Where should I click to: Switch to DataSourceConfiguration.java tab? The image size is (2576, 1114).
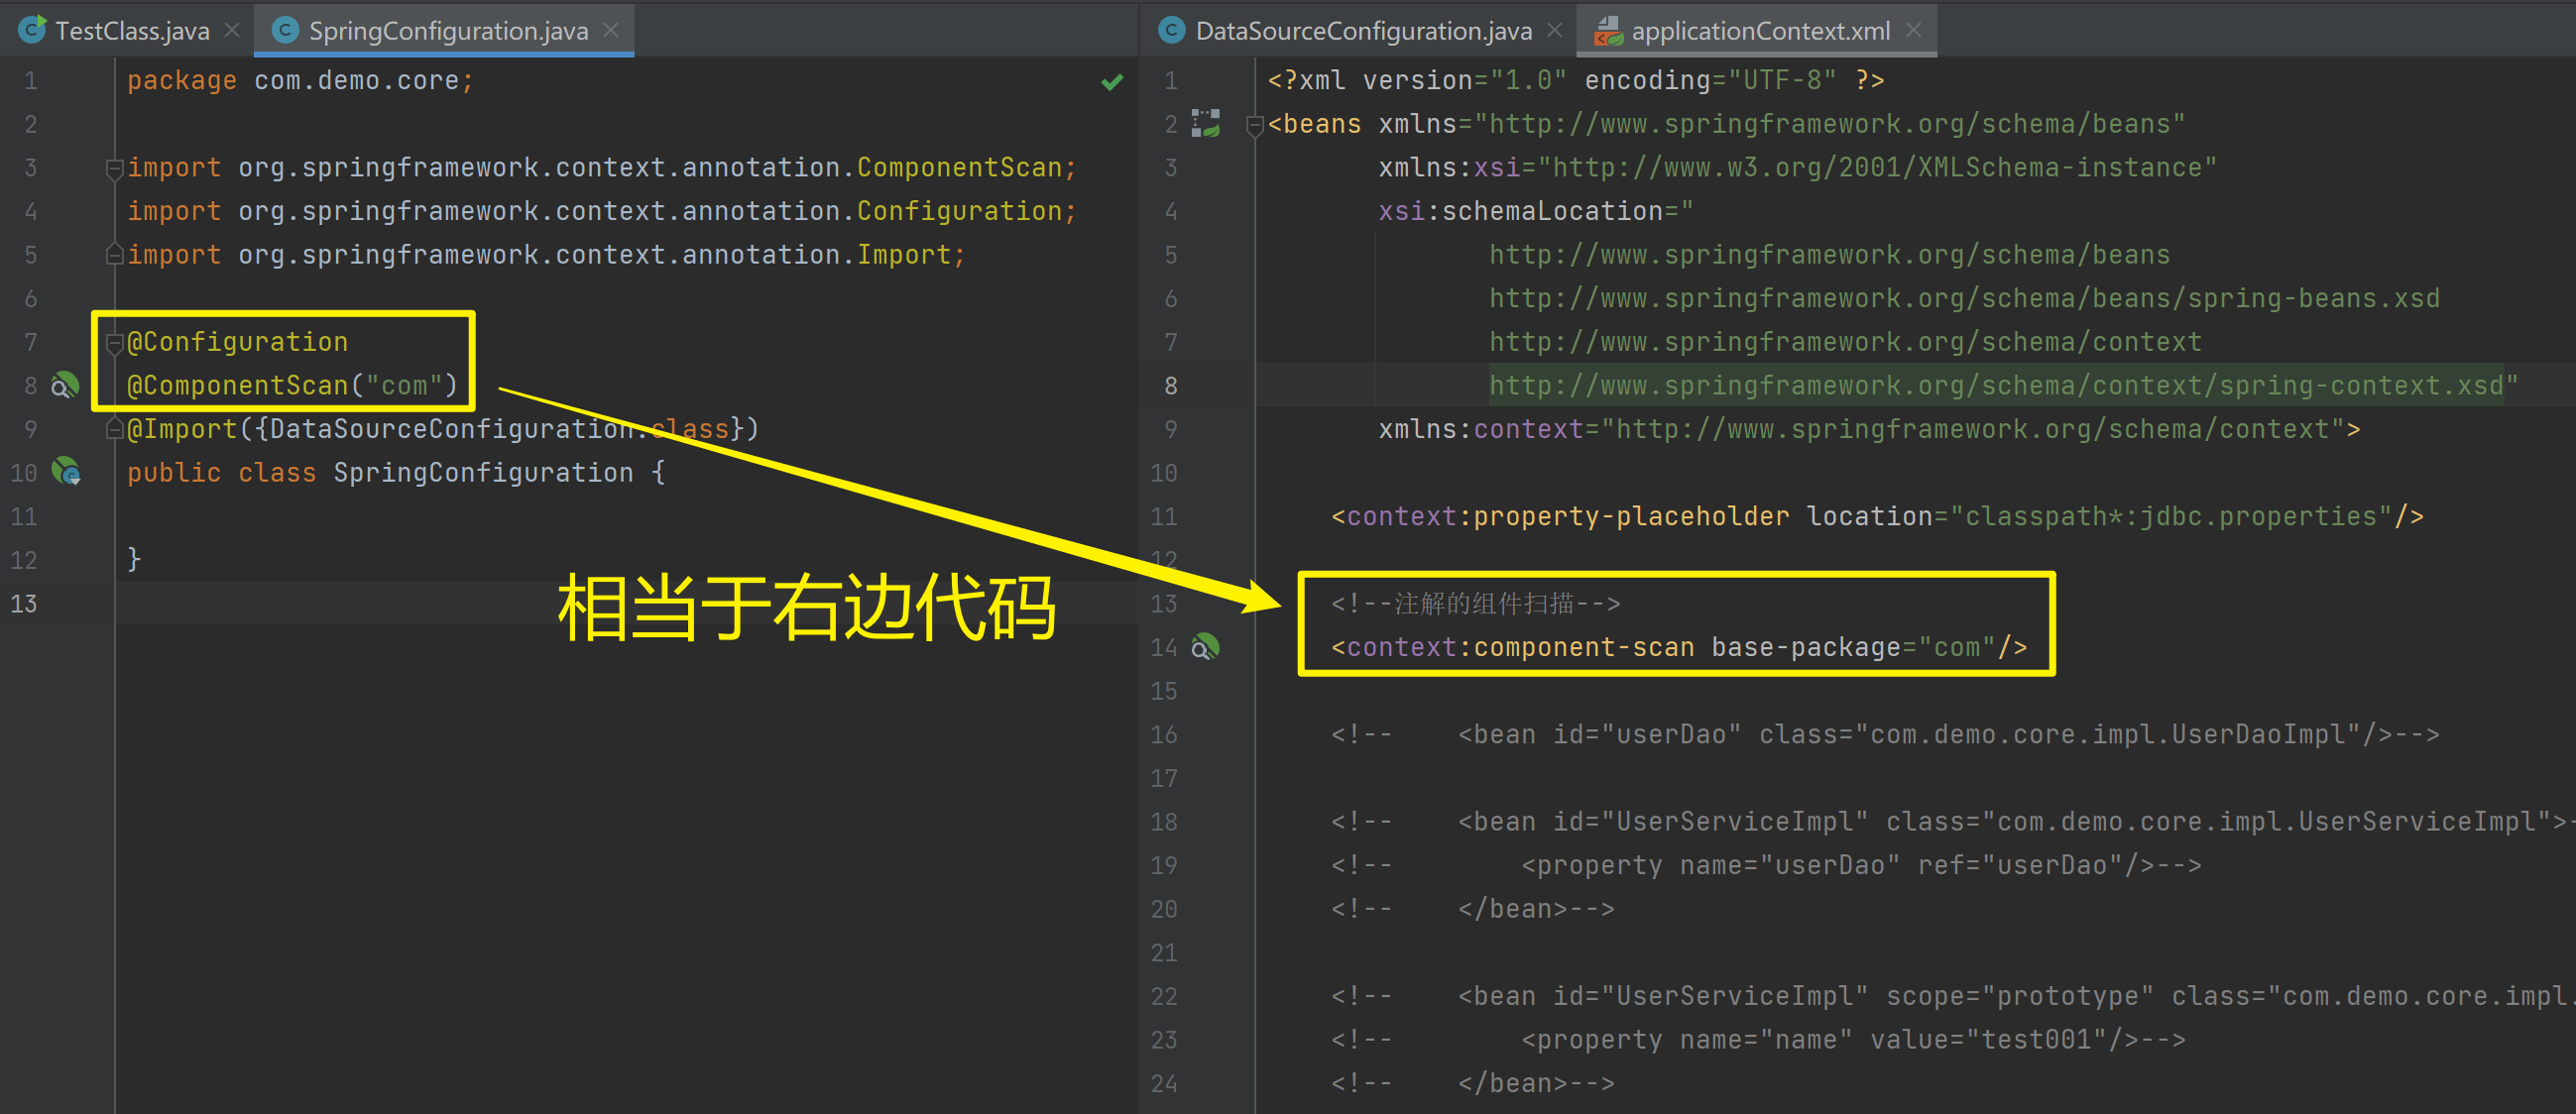coord(1362,31)
